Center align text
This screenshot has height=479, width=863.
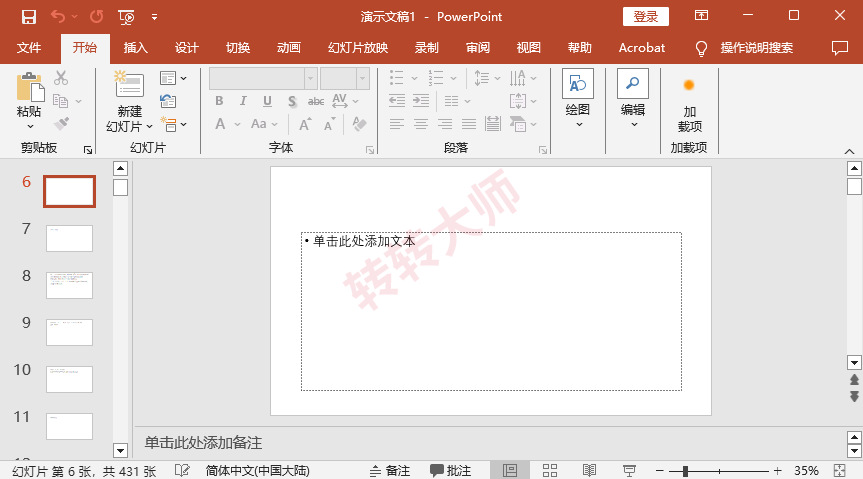click(421, 124)
